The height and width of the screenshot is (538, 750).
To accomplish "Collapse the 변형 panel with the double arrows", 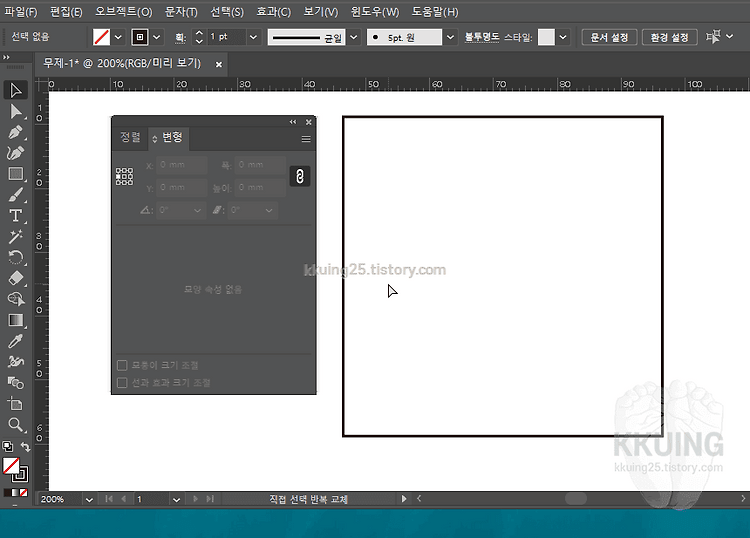I will point(293,122).
